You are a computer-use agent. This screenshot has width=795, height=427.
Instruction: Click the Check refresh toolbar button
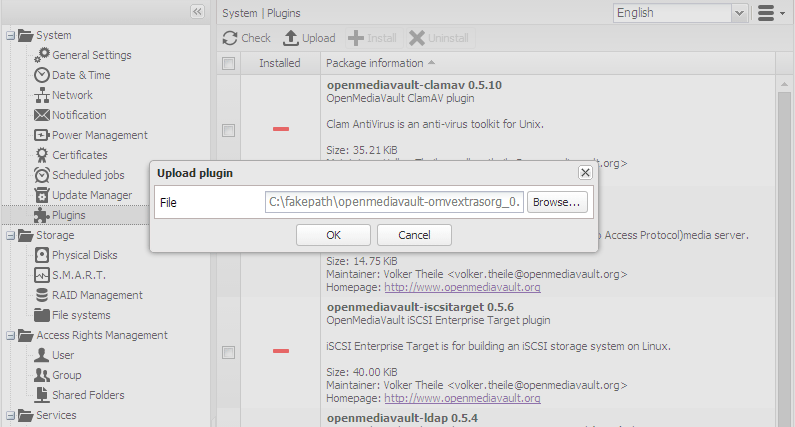pyautogui.click(x=246, y=38)
